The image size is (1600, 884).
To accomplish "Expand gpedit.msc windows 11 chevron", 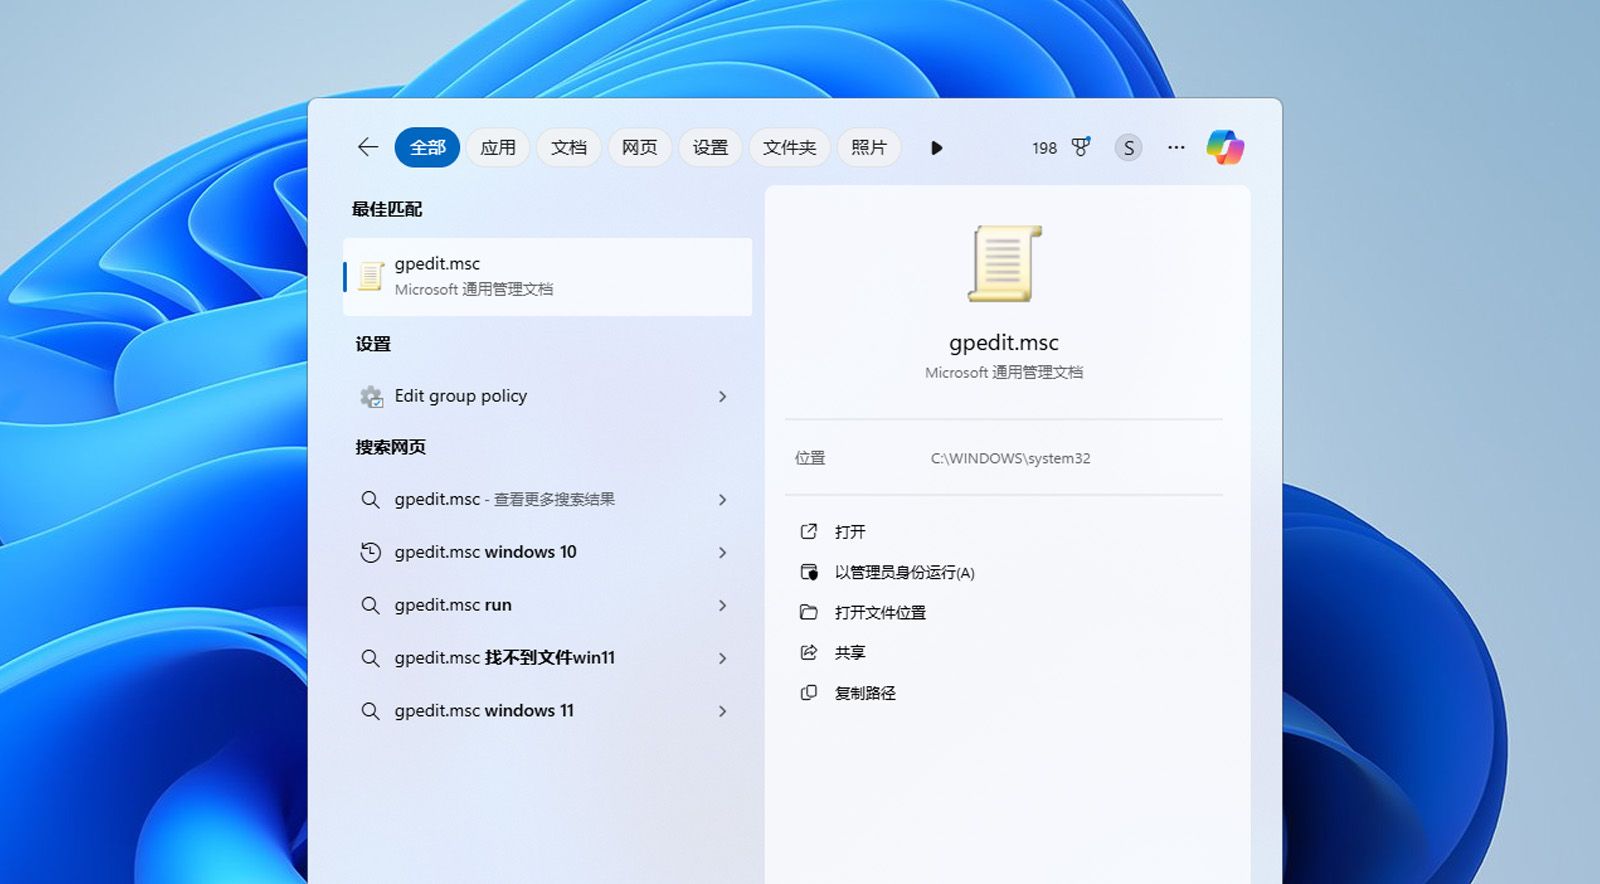I will [722, 711].
